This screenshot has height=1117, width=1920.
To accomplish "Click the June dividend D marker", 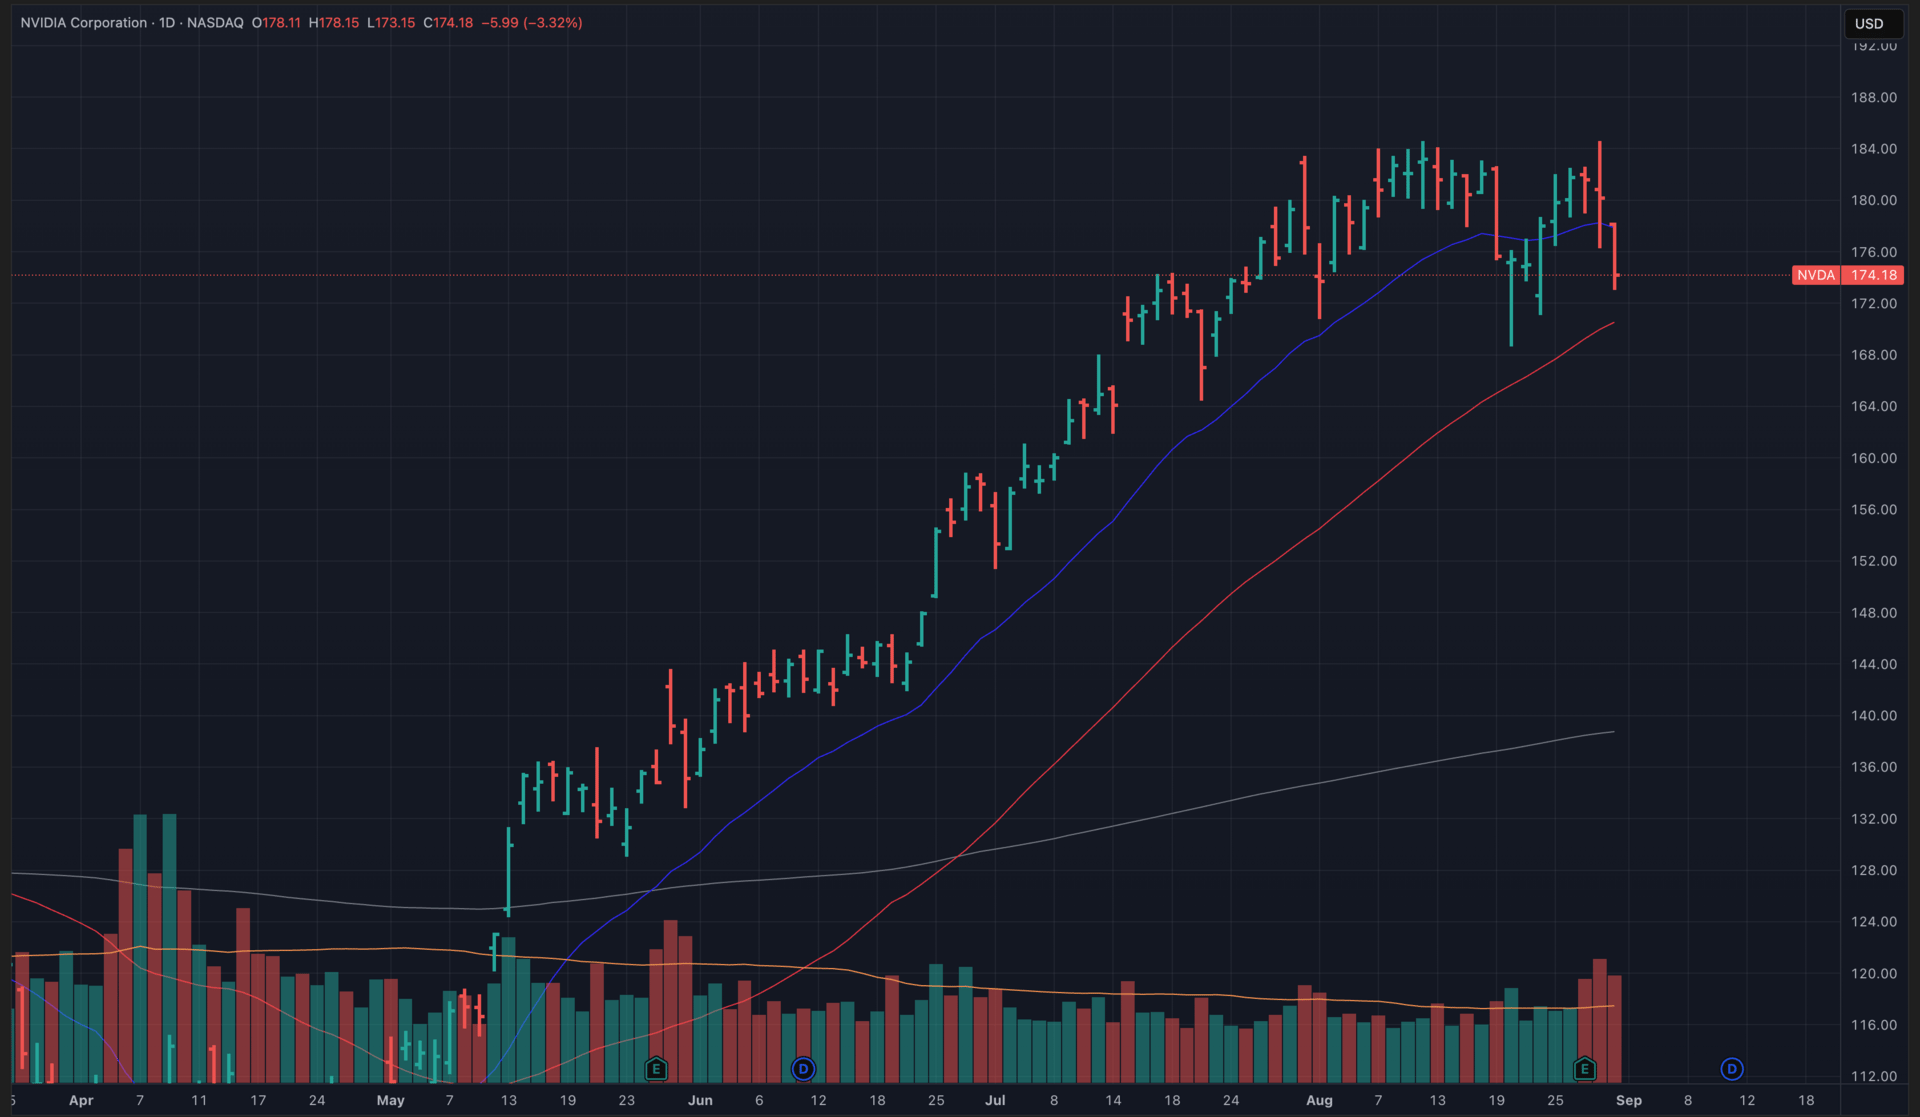I will [803, 1069].
